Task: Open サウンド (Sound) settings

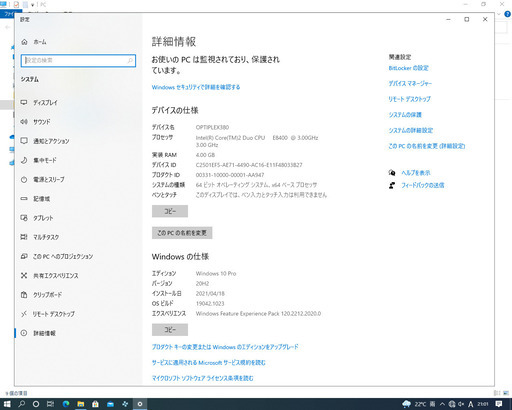Action: [x=41, y=122]
